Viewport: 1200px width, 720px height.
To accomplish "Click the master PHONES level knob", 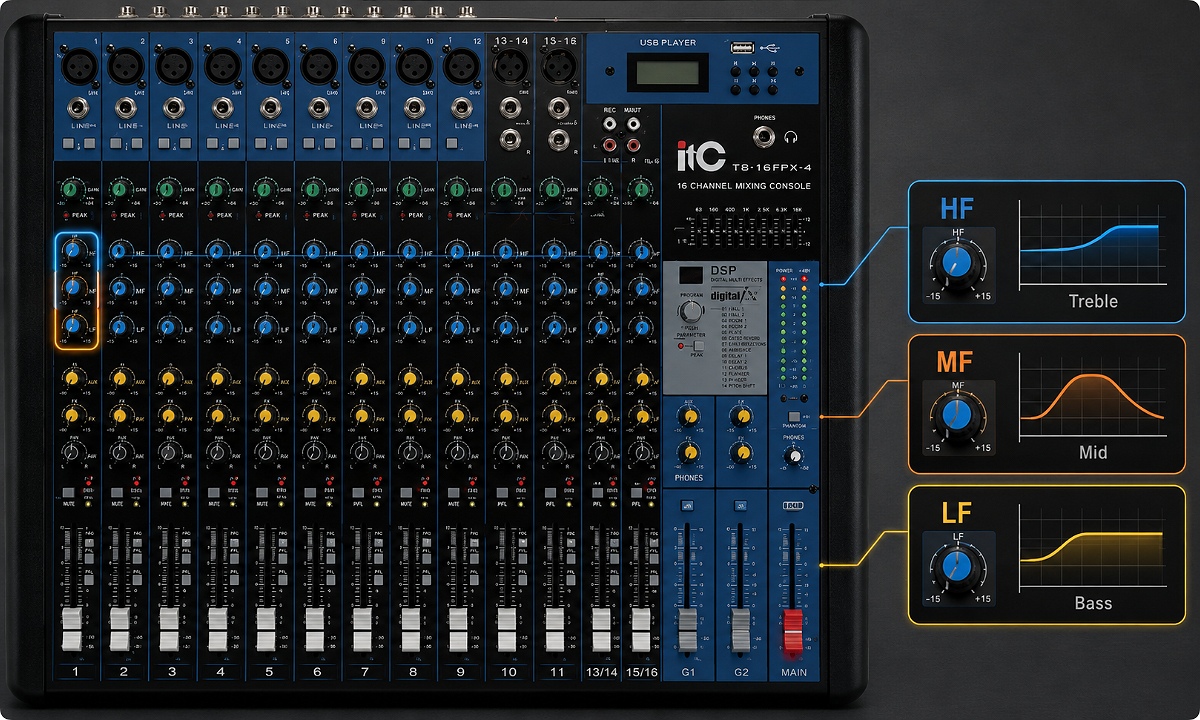I will click(x=794, y=456).
